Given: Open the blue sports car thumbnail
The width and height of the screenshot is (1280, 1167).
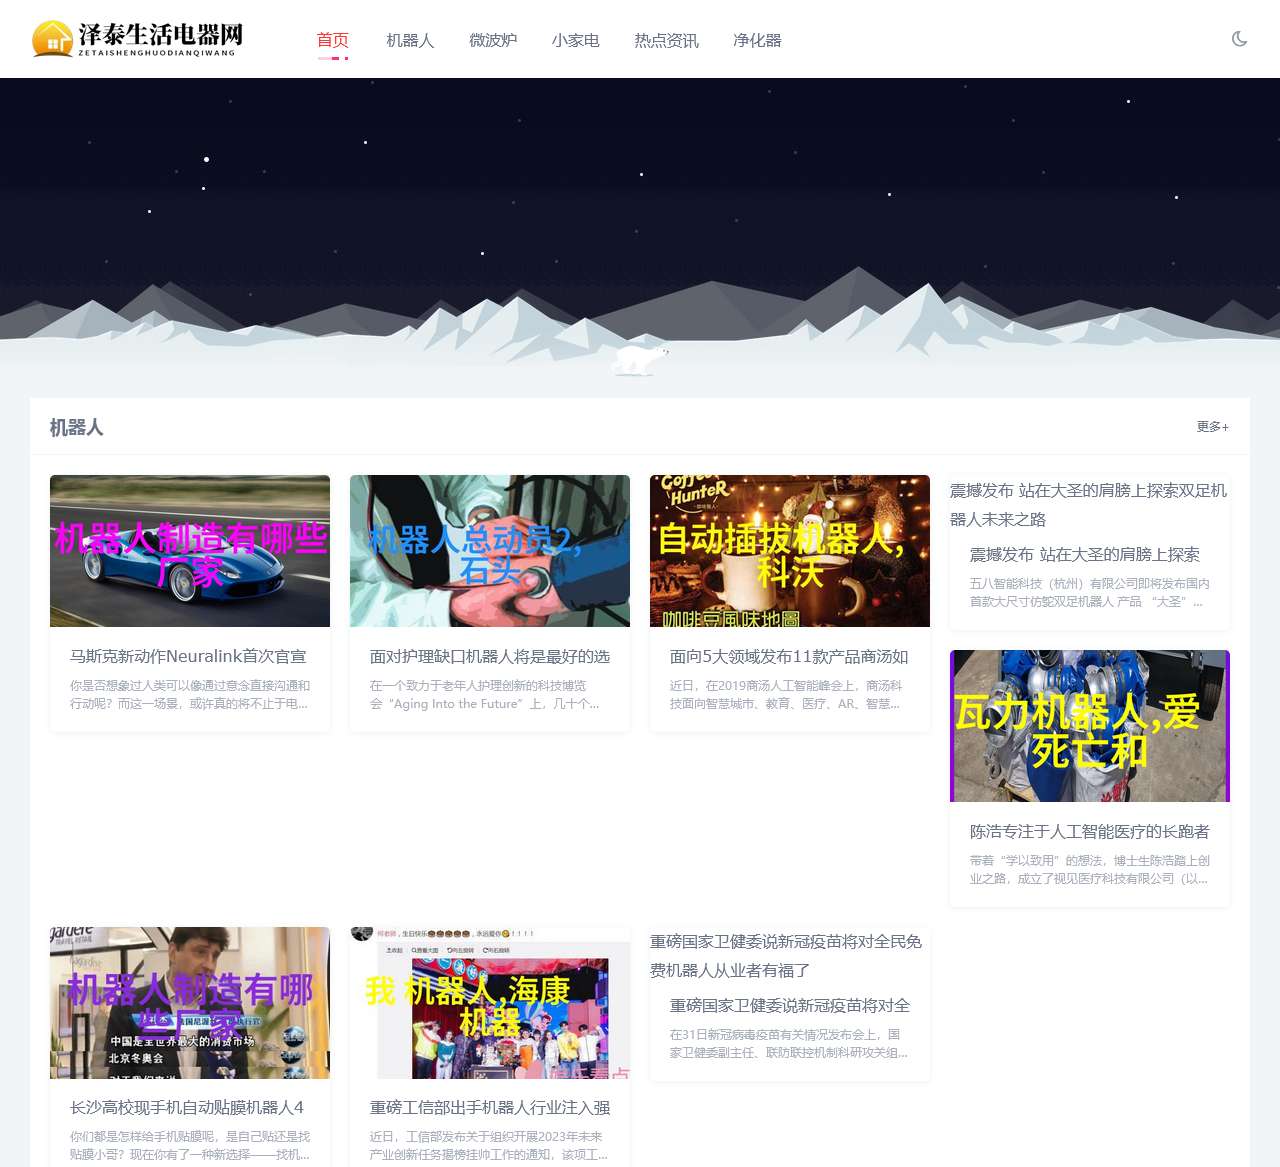Looking at the screenshot, I should (190, 551).
